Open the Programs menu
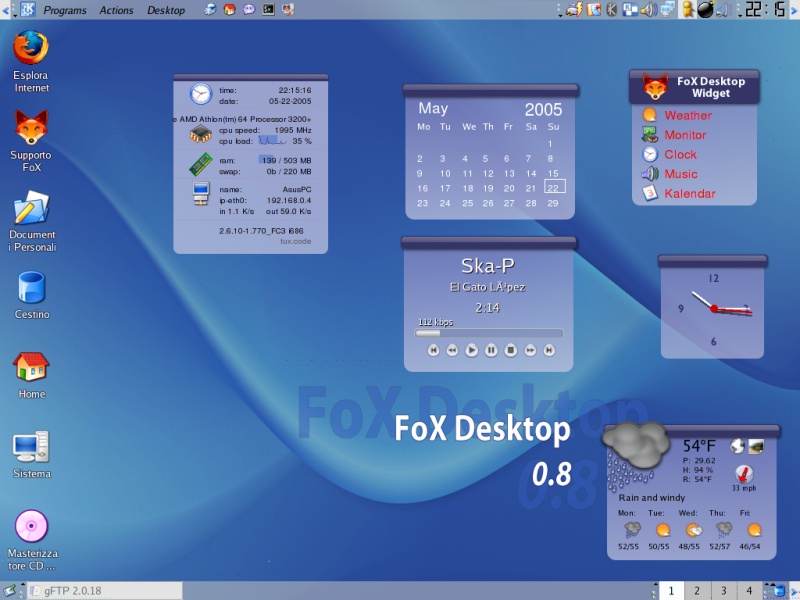 point(65,10)
